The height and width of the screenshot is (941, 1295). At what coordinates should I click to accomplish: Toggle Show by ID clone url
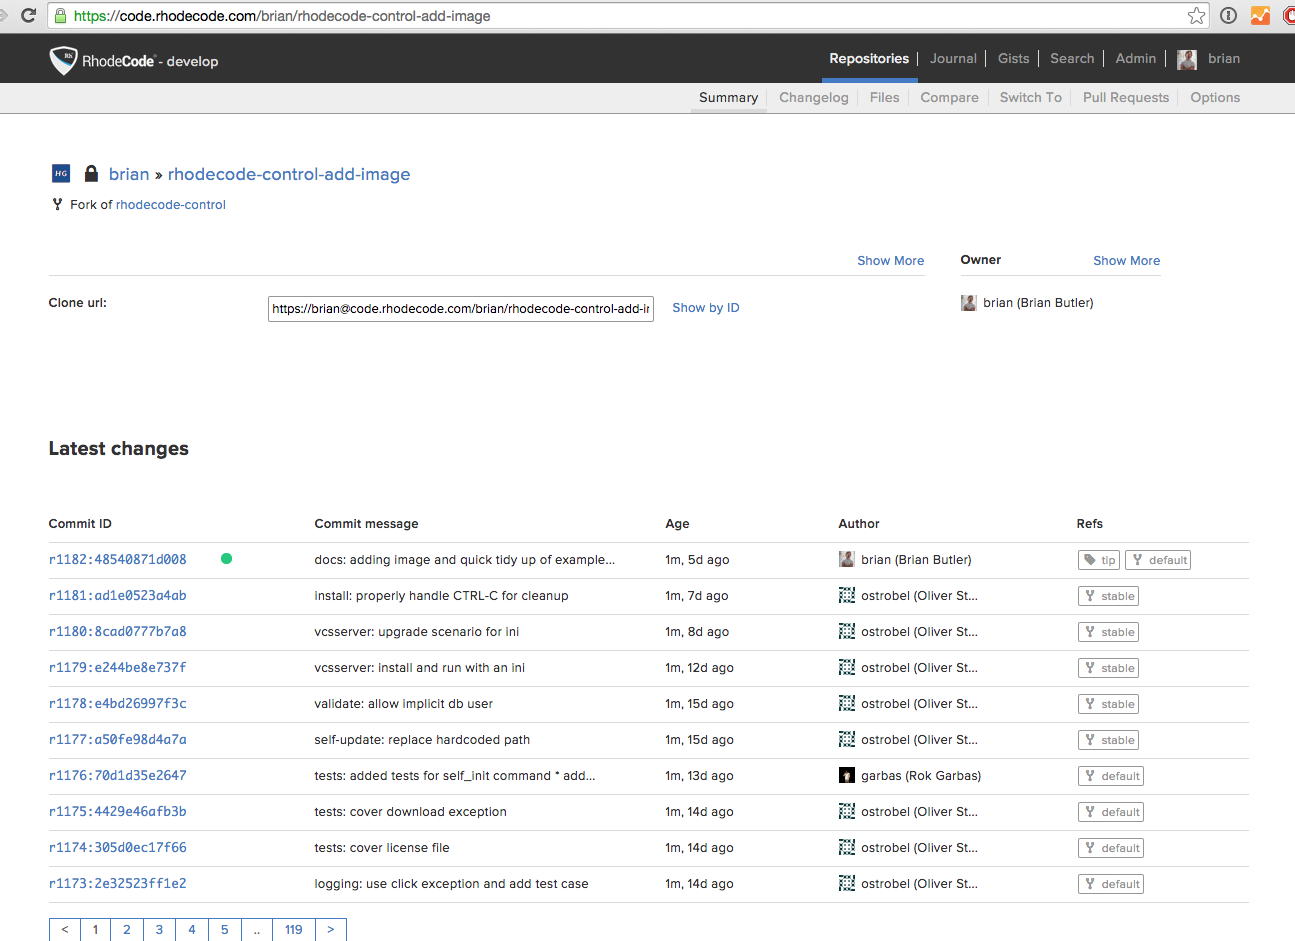[705, 308]
